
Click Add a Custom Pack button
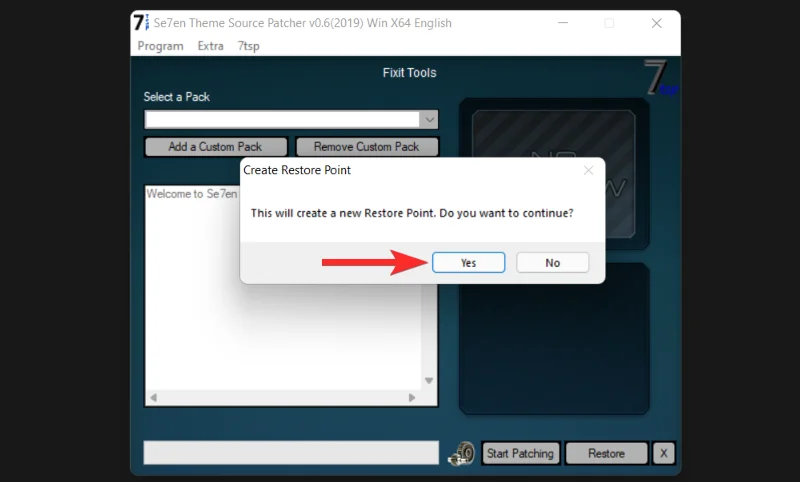pyautogui.click(x=215, y=147)
